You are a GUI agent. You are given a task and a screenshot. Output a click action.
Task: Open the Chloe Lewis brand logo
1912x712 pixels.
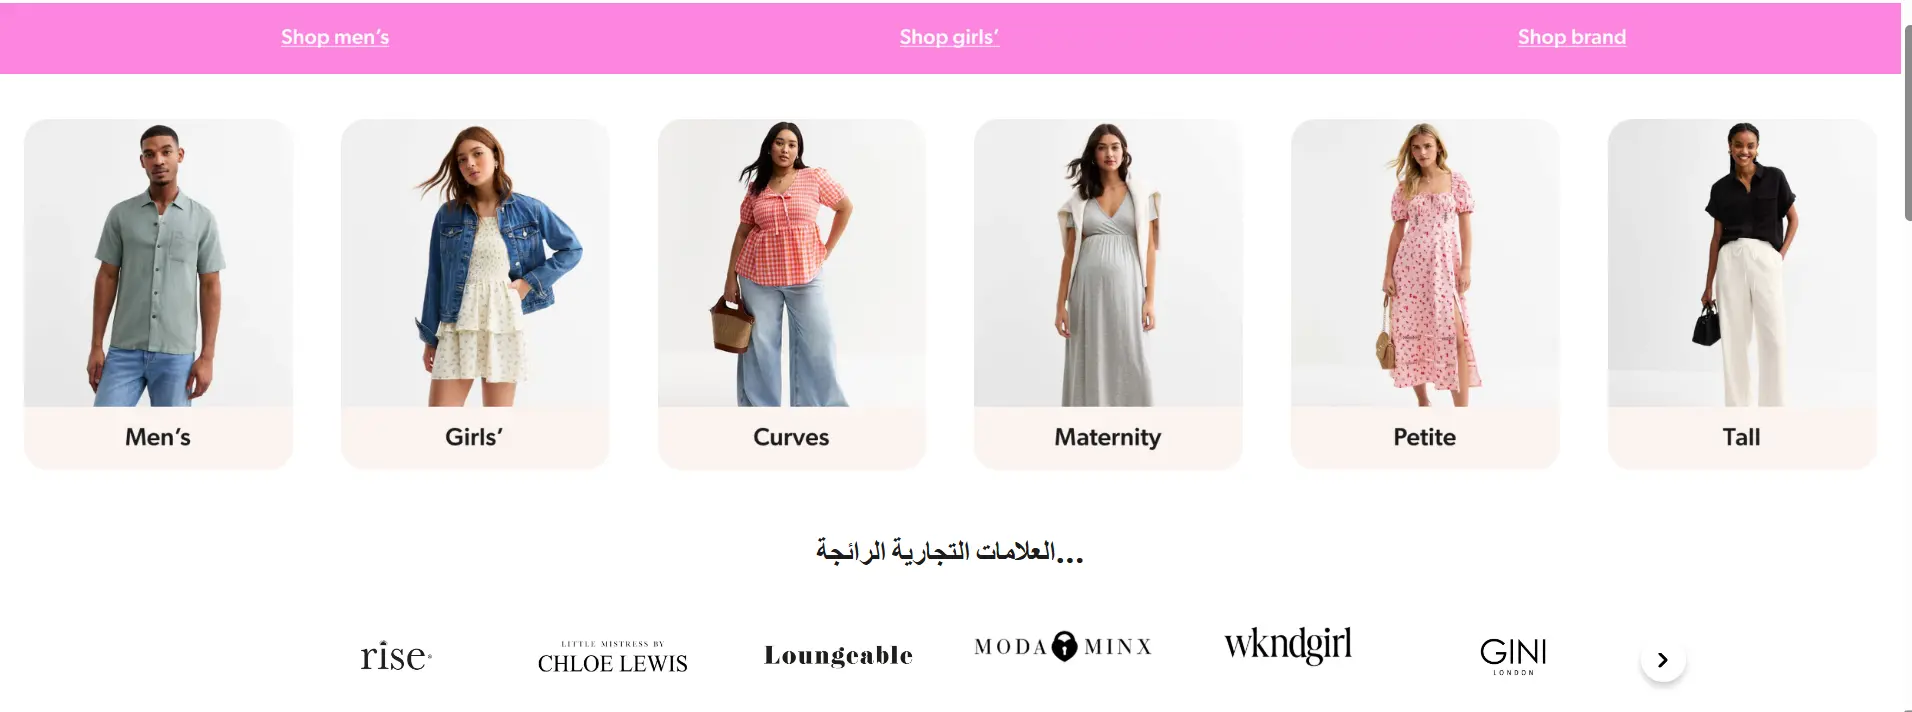(x=612, y=657)
